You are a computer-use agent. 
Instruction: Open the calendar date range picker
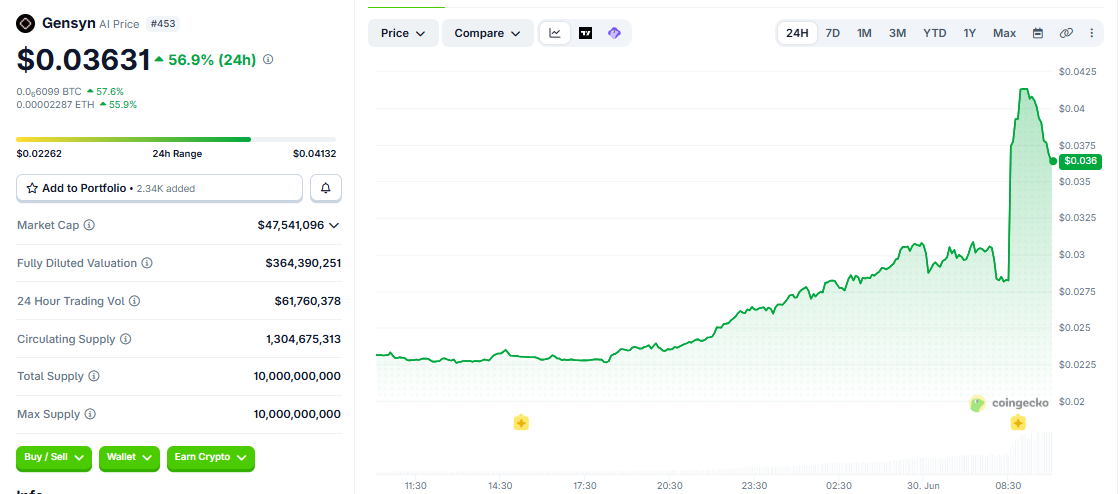[x=1038, y=33]
